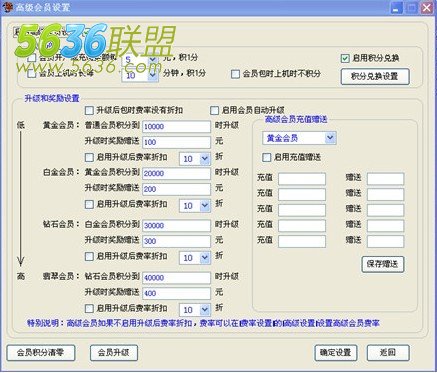Toggle 会员包时上机时不积分 checkbox
This screenshot has width=437, height=373.
coord(235,74)
